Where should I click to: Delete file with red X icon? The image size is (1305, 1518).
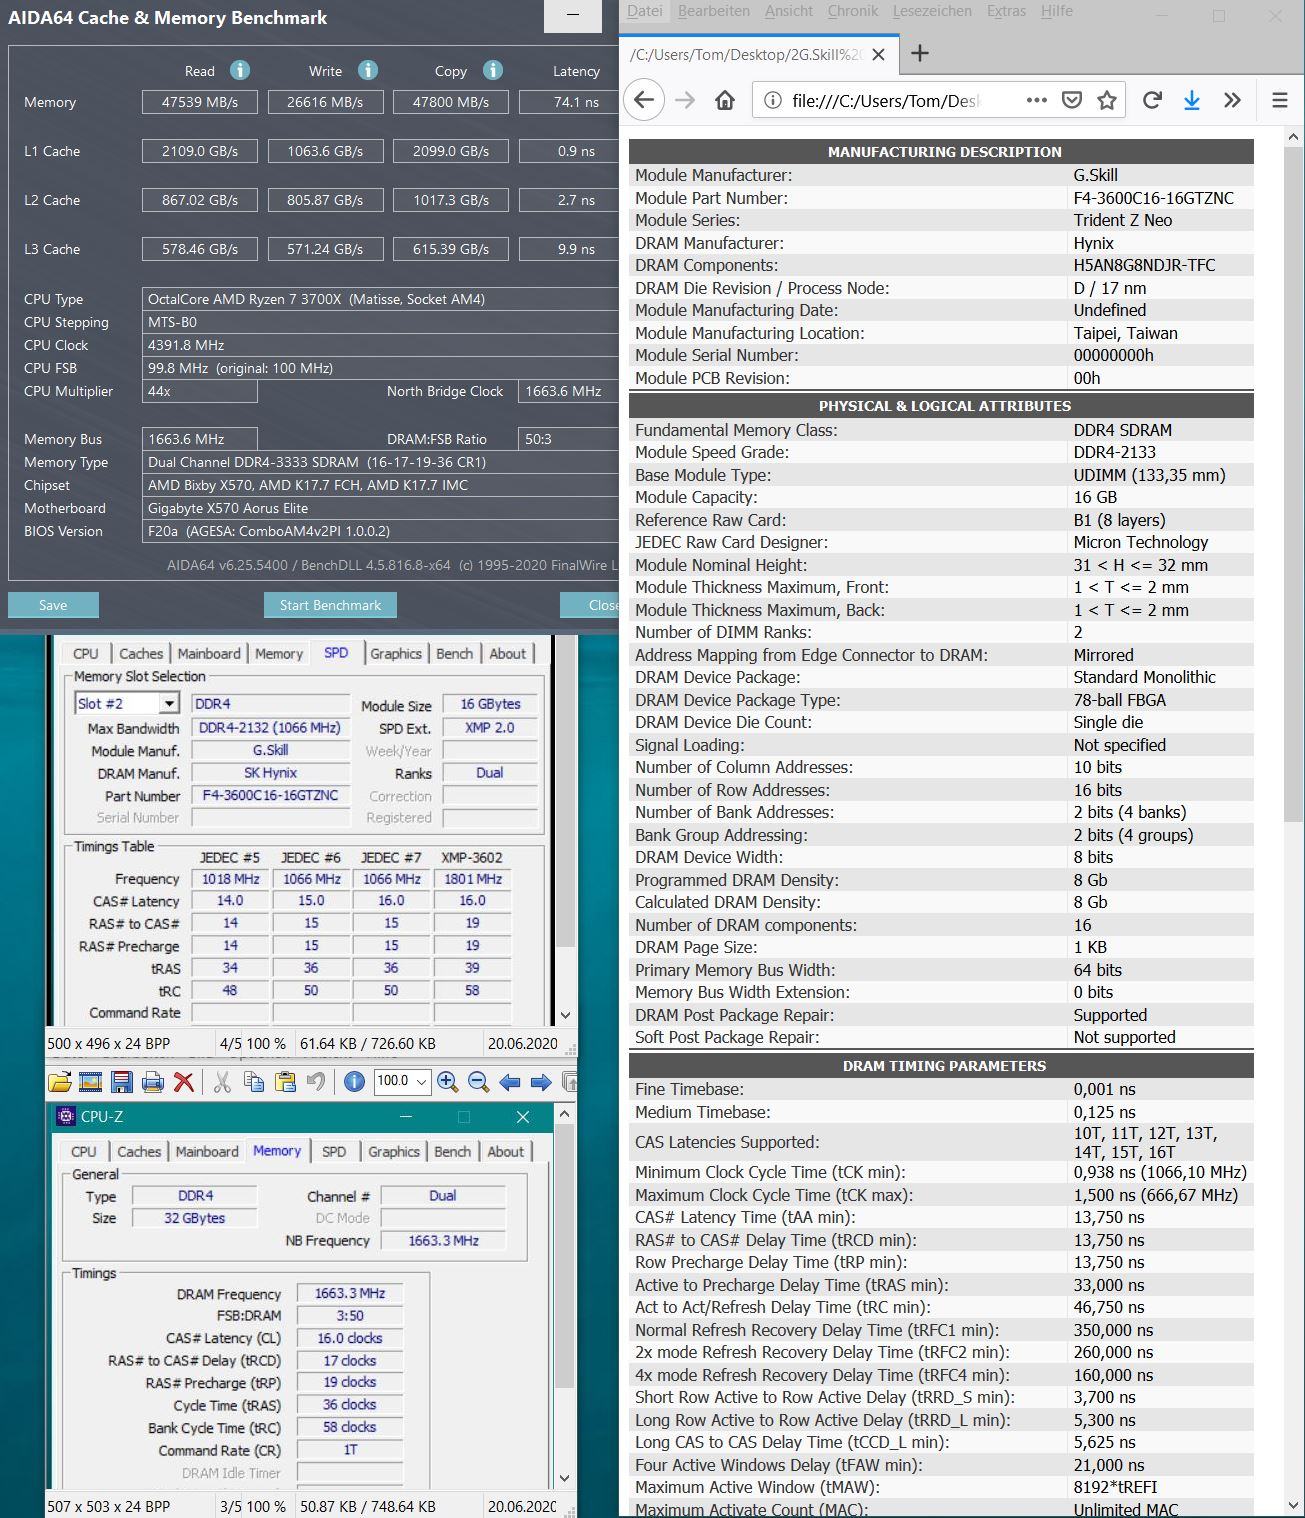[183, 1081]
